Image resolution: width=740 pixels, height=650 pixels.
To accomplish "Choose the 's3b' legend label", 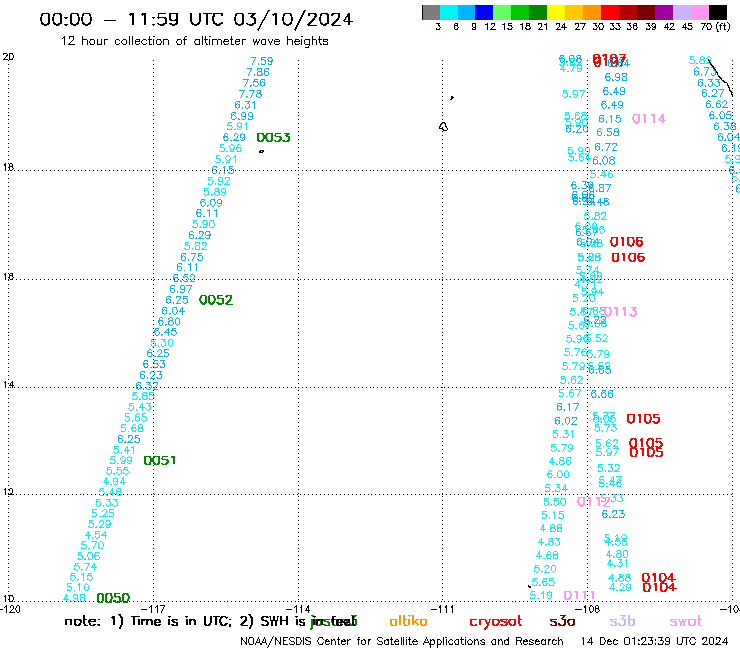I will (622, 621).
